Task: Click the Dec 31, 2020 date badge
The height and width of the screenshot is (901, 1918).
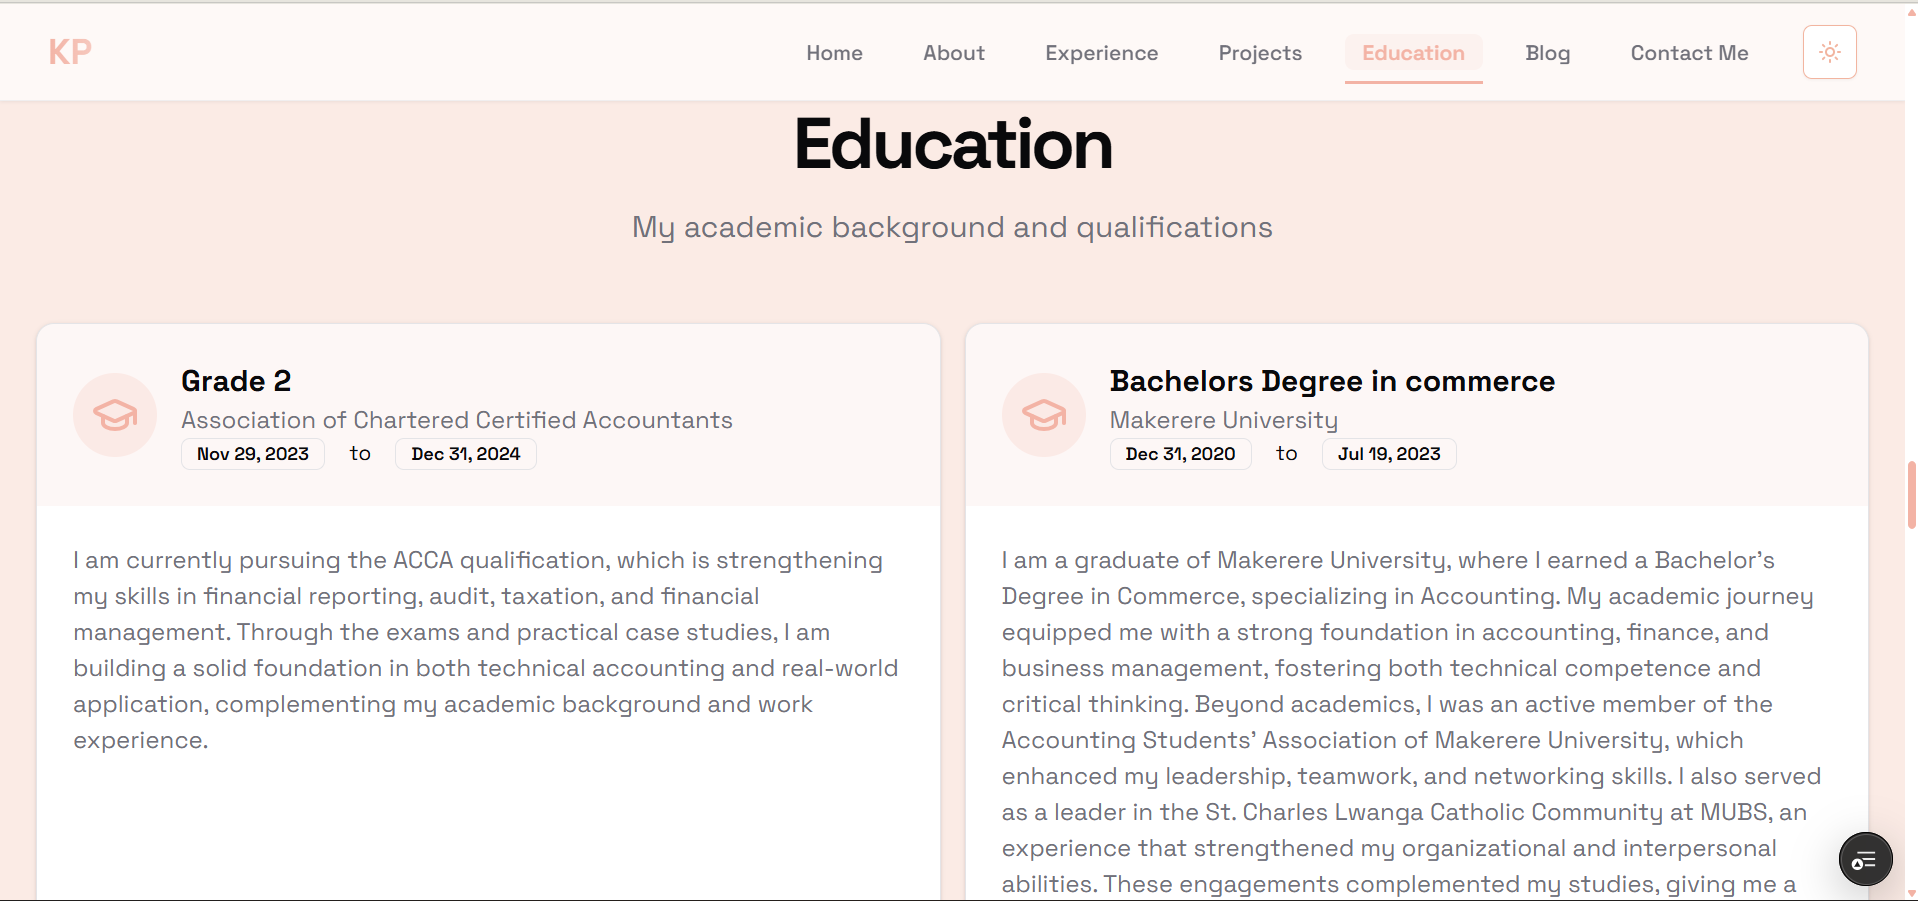Action: tap(1180, 454)
